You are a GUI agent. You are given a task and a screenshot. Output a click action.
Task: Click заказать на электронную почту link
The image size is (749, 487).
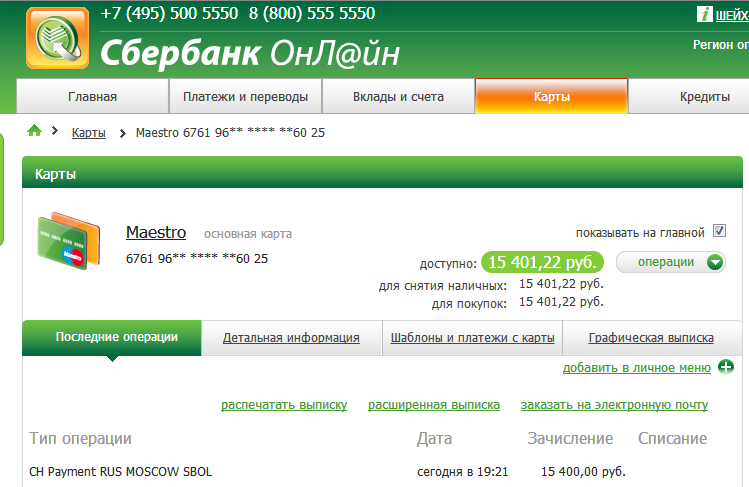614,405
